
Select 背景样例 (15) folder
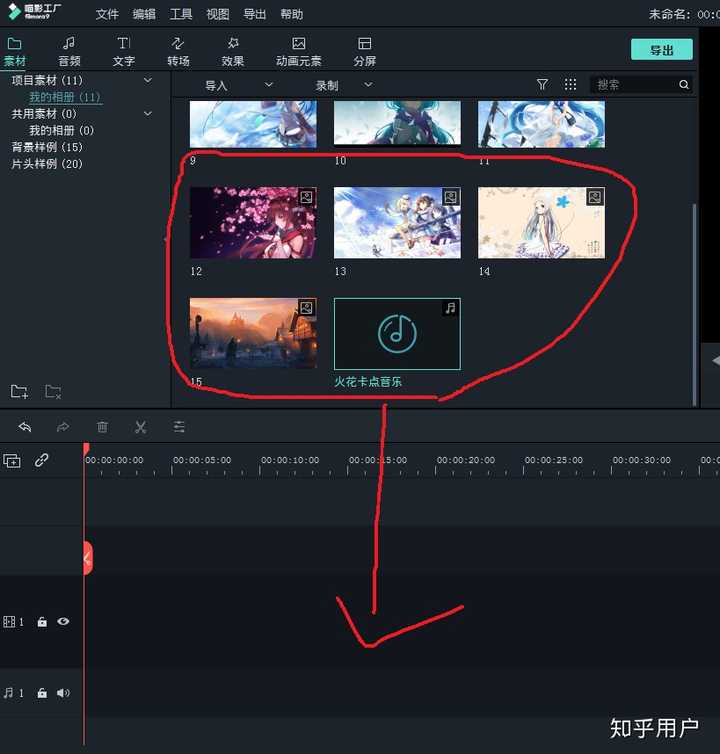tap(47, 147)
